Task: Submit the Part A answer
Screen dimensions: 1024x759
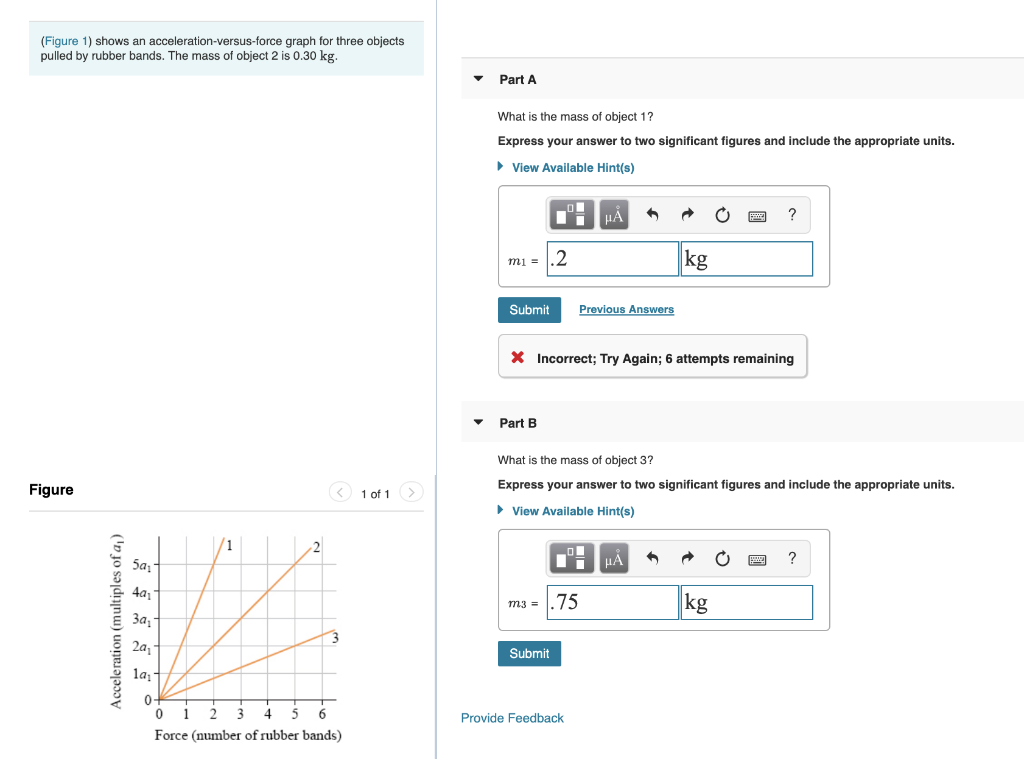Action: click(x=529, y=309)
